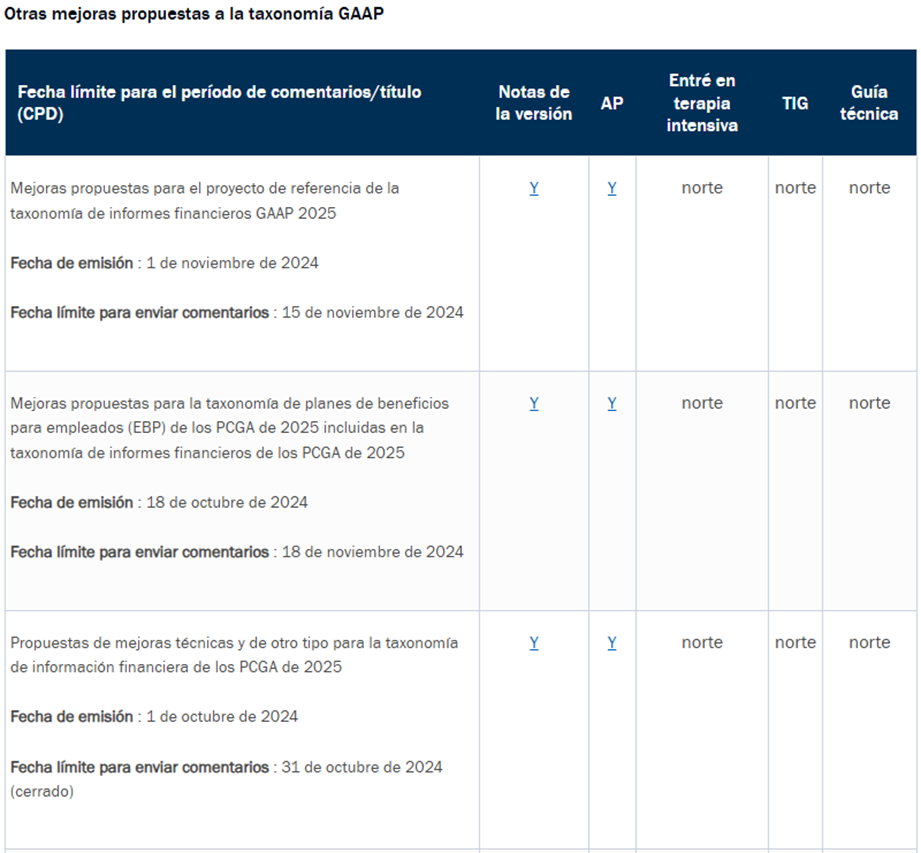Open the release notes Y link for the technical improvements row
This screenshot has height=853, width=921.
pyautogui.click(x=534, y=643)
